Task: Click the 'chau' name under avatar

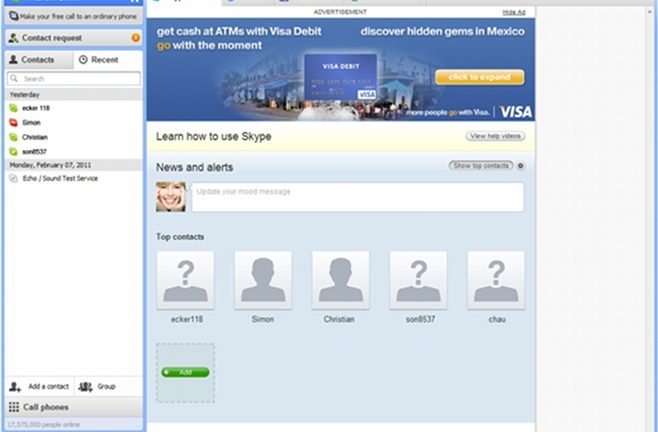Action: pyautogui.click(x=497, y=319)
